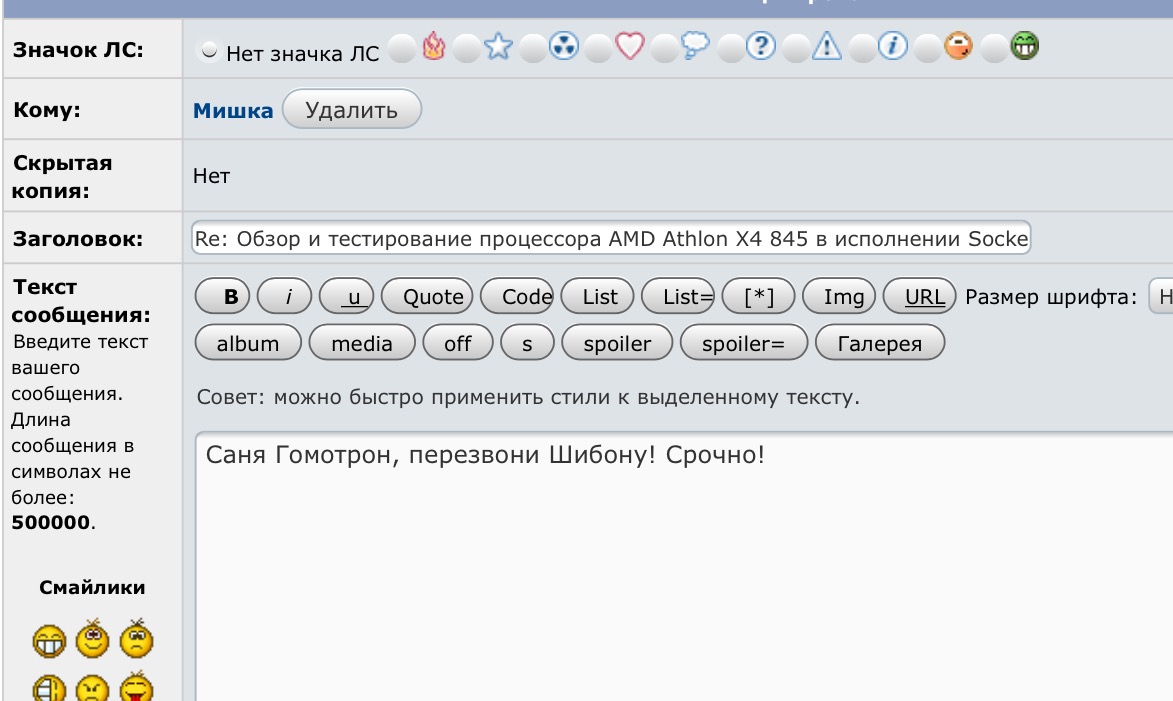
Task: Insert a 'spoiler' tag
Action: coord(617,344)
